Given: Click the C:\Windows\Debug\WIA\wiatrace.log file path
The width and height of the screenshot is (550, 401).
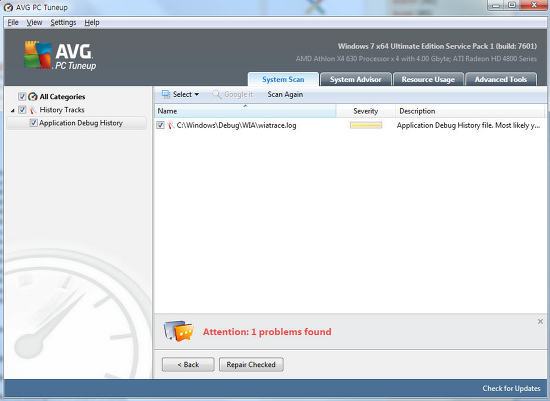Looking at the screenshot, I should (236, 125).
